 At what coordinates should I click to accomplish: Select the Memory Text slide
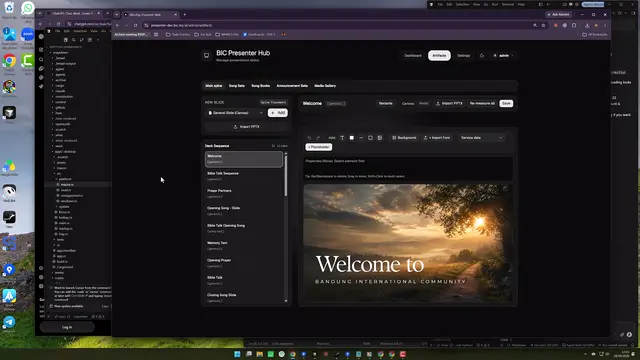pos(244,246)
